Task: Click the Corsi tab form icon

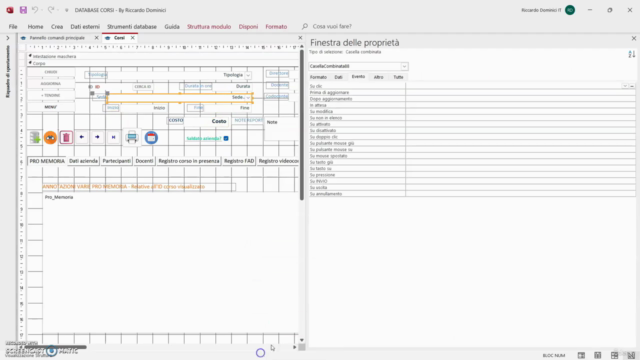Action: point(107,38)
